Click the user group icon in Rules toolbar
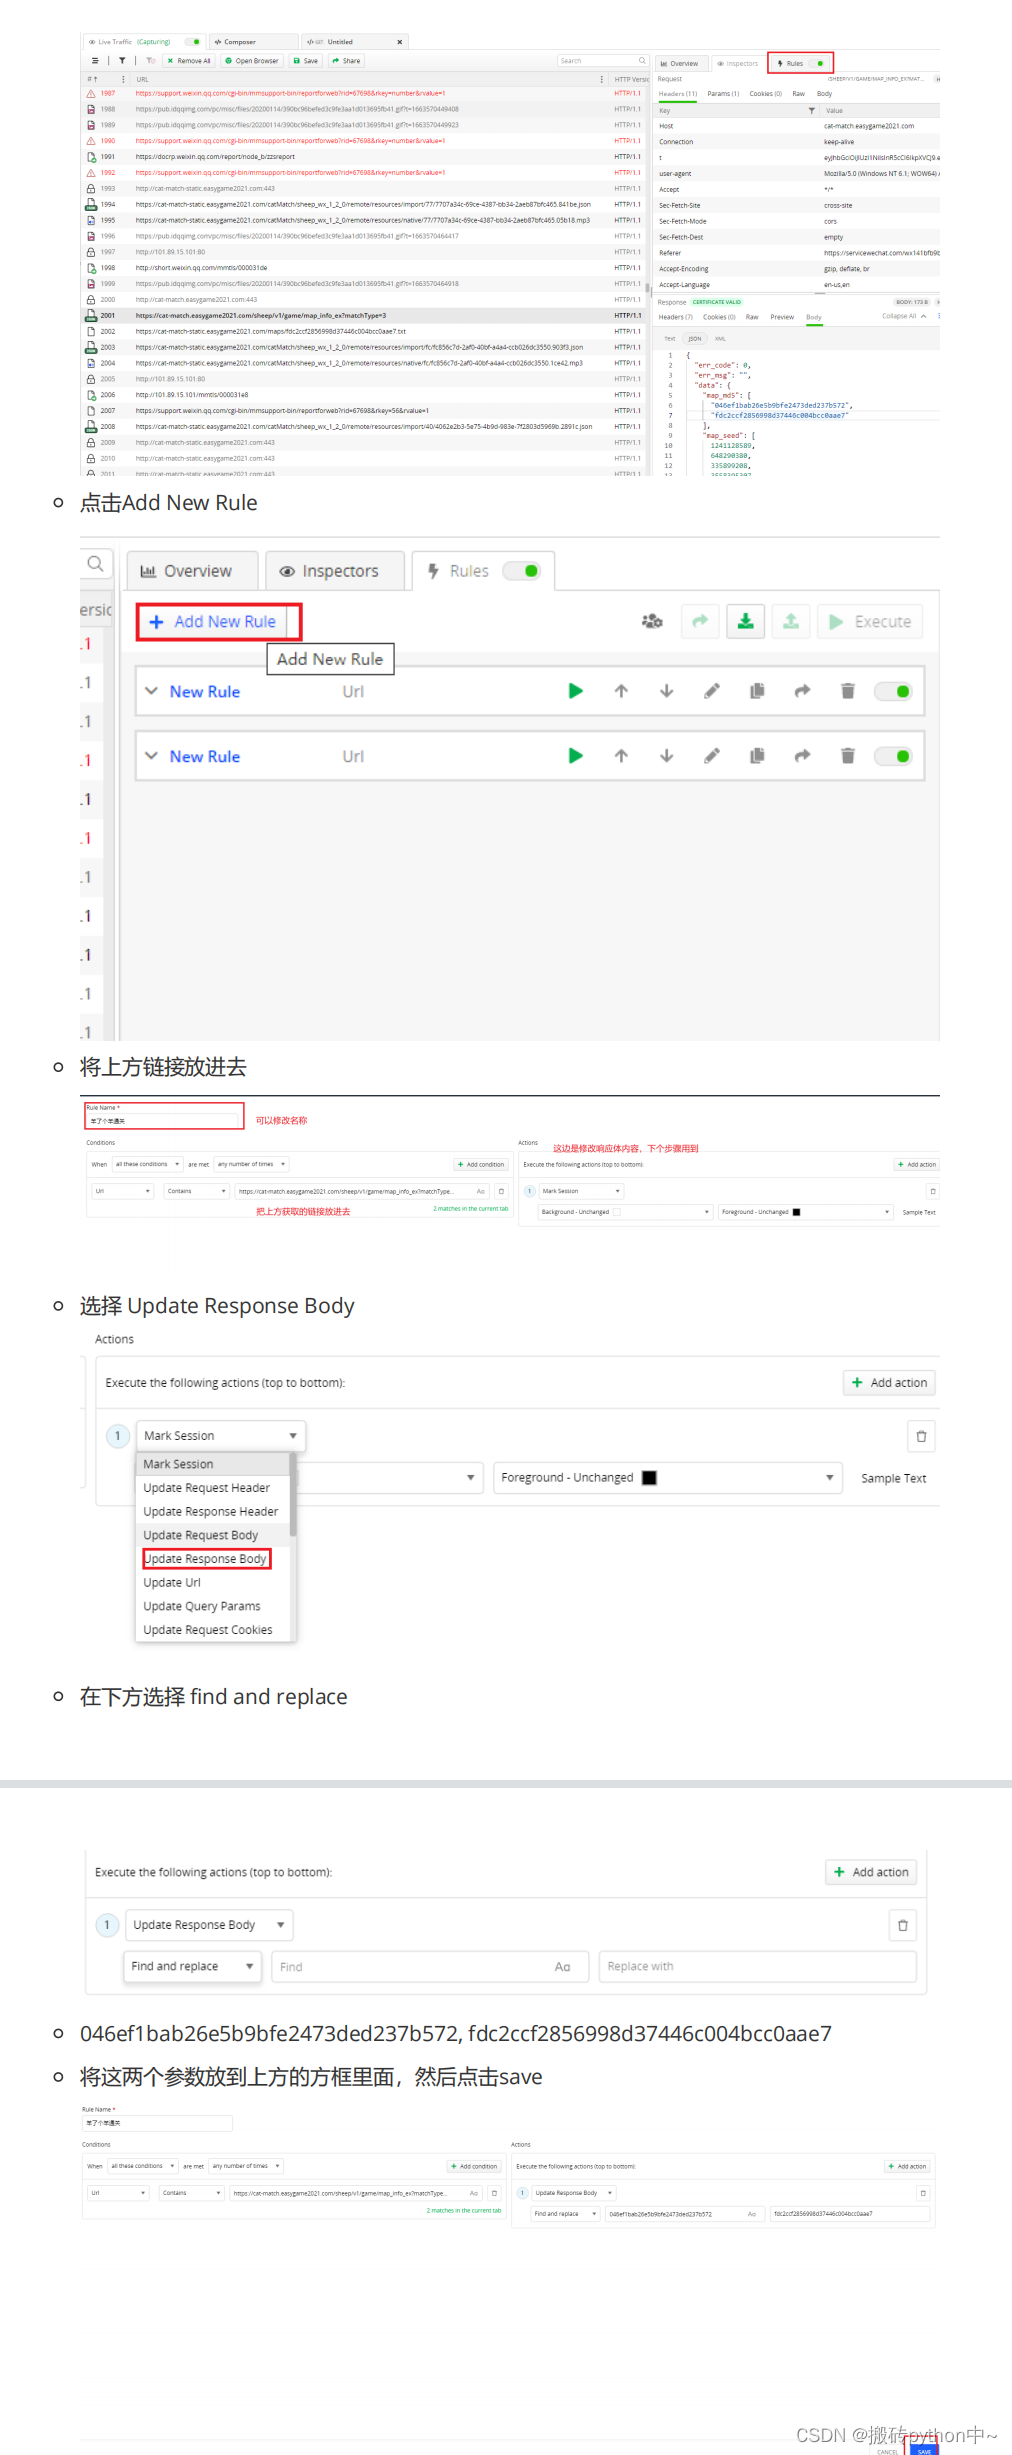 [x=652, y=621]
